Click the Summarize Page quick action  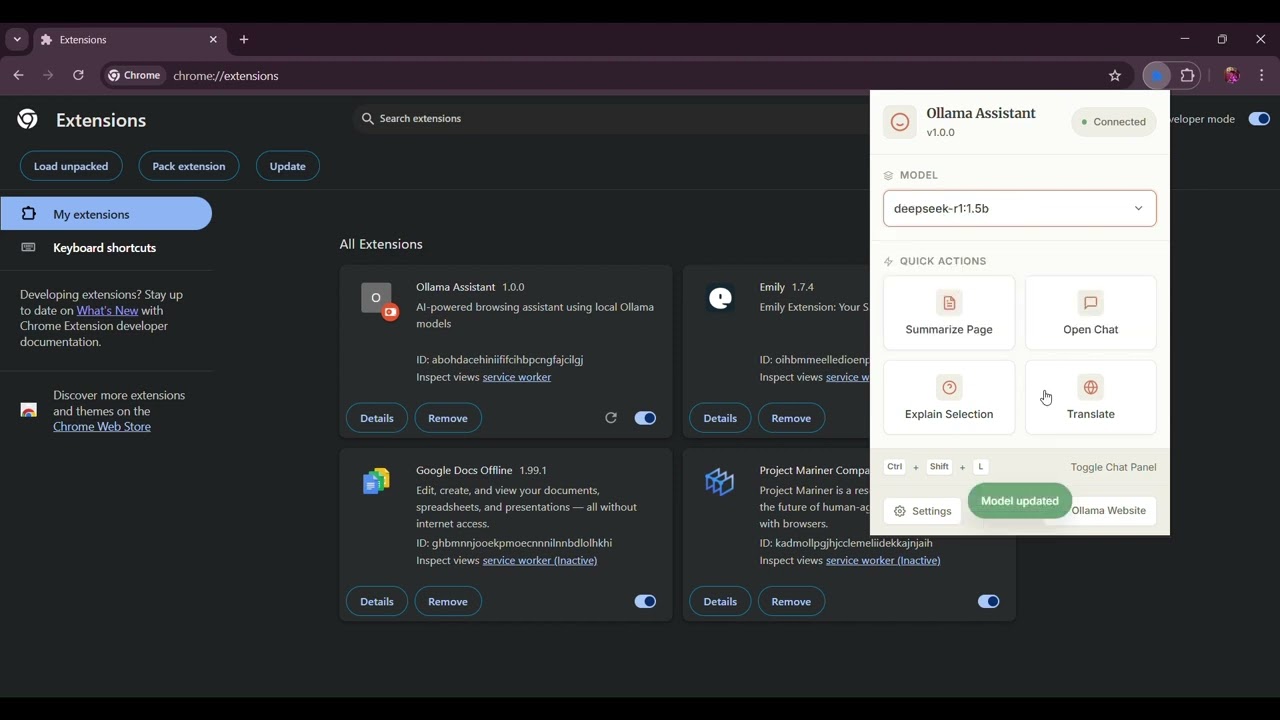pos(949,313)
